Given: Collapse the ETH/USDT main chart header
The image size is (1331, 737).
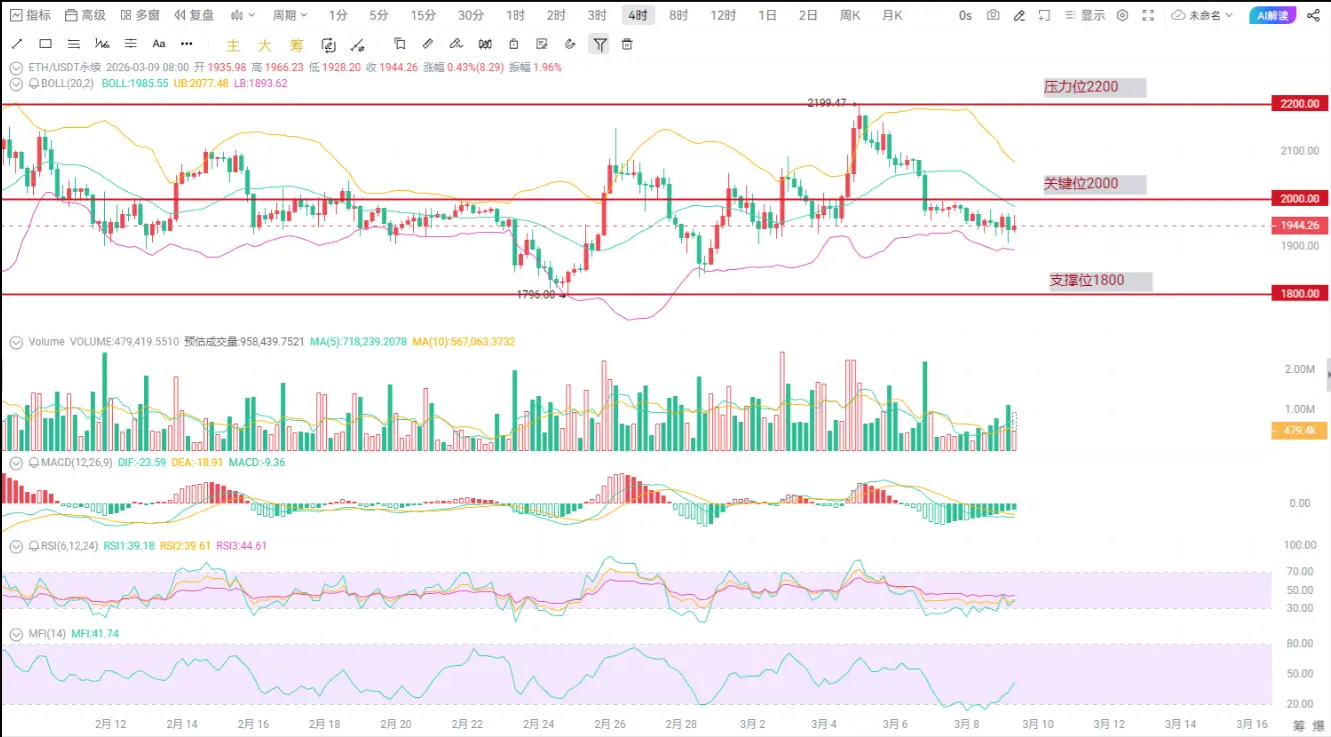Looking at the screenshot, I should click(x=15, y=68).
